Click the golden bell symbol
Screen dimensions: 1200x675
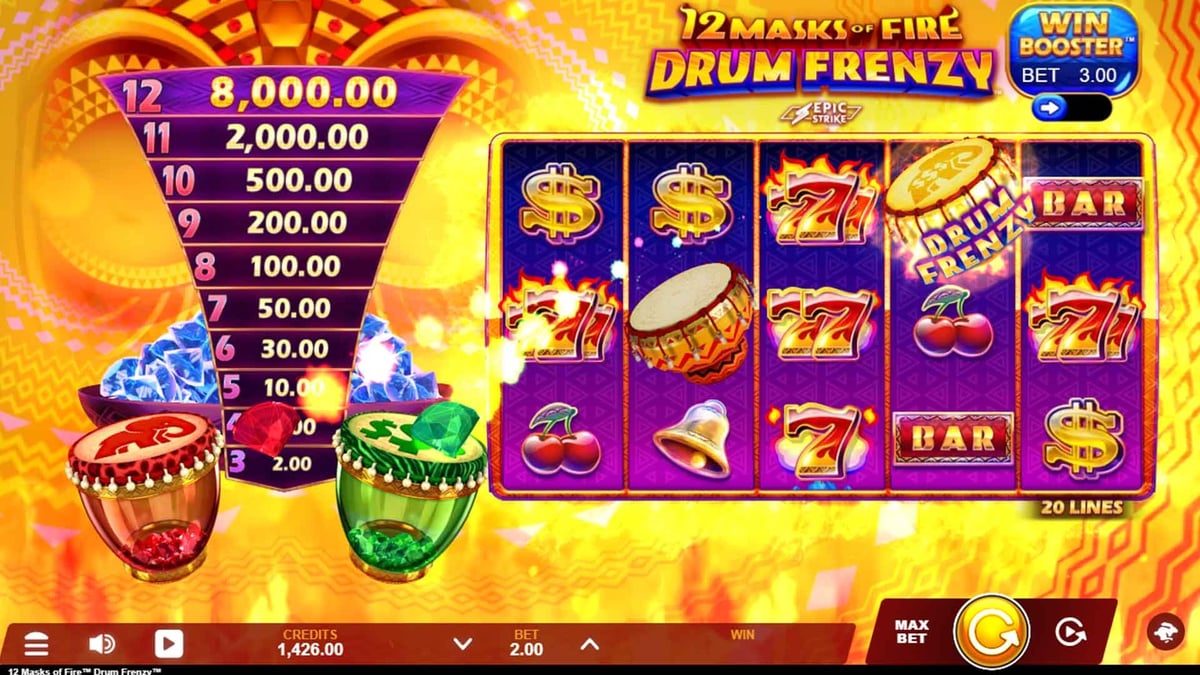(692, 439)
